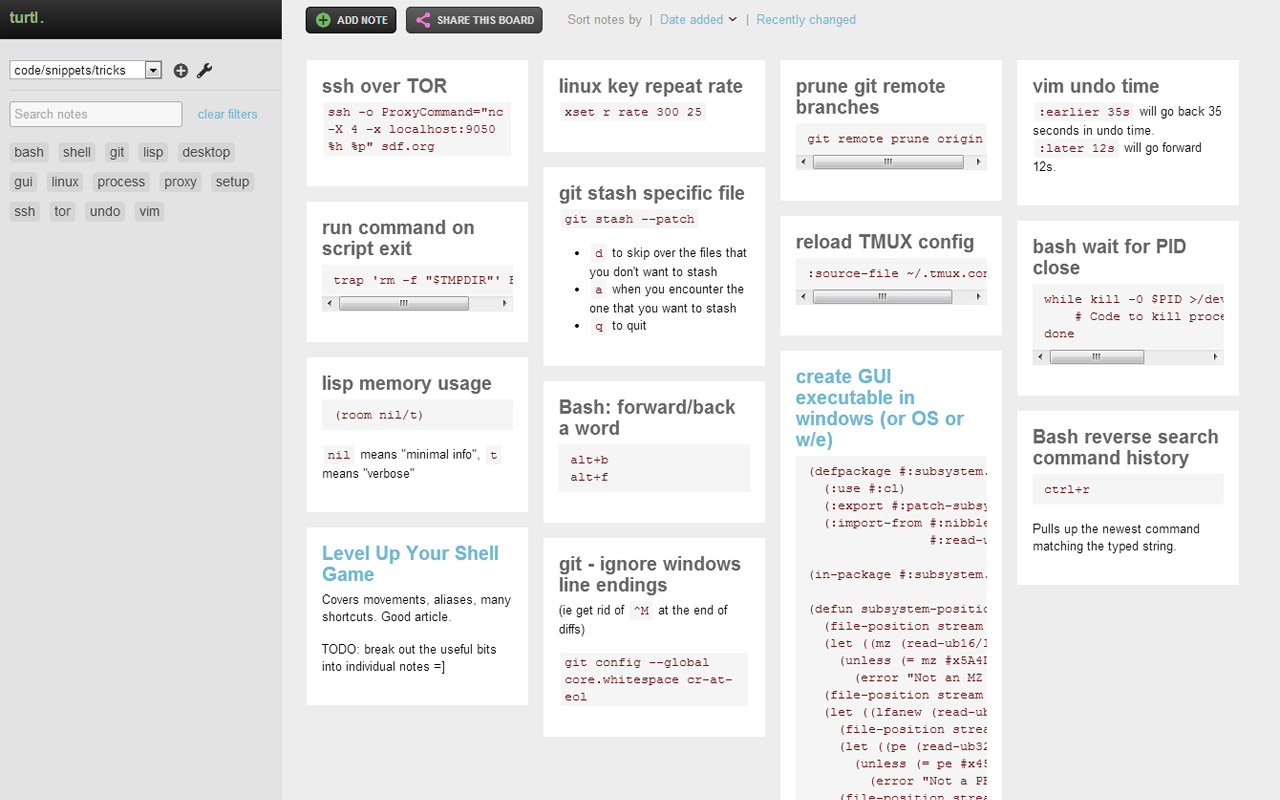Click SHARE THIS BOARD button

pyautogui.click(x=474, y=20)
